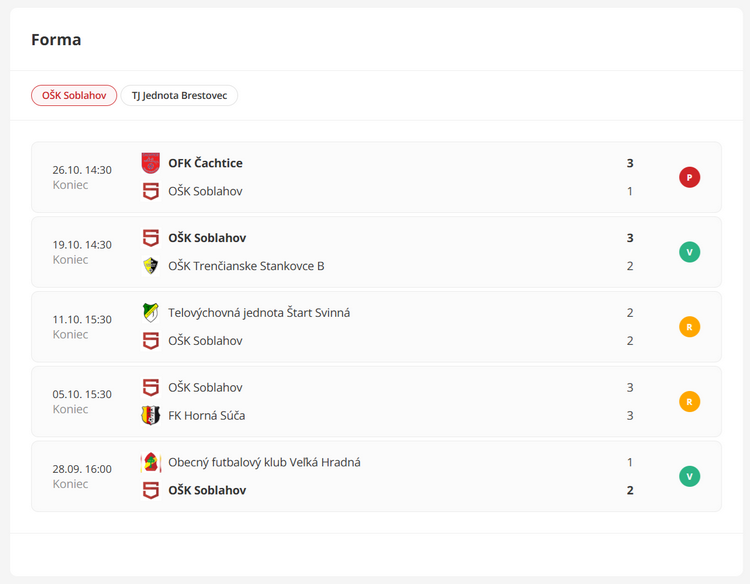The image size is (750, 584).
Task: Switch to TJ Jednota Brestovec tab
Action: click(x=179, y=96)
